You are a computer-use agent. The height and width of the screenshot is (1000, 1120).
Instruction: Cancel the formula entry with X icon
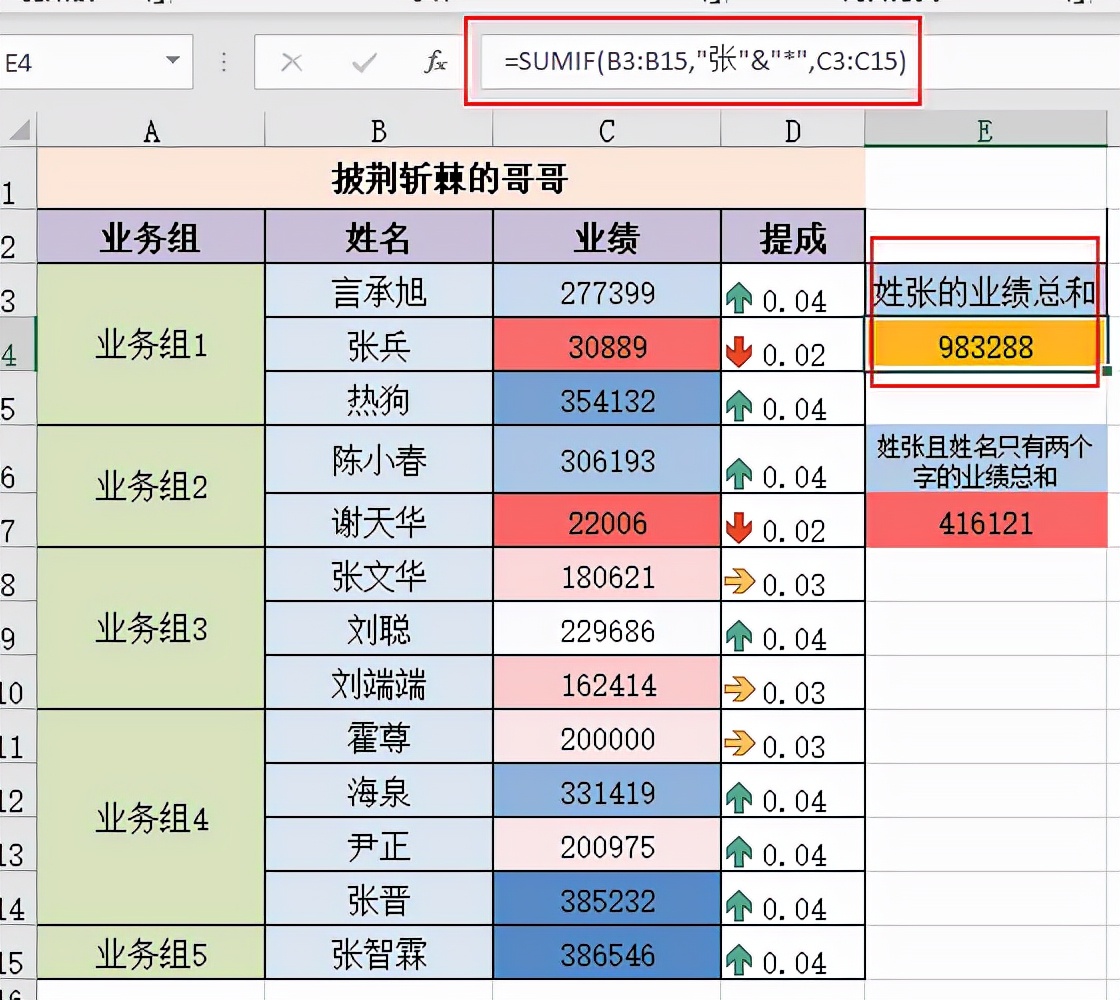coord(291,62)
